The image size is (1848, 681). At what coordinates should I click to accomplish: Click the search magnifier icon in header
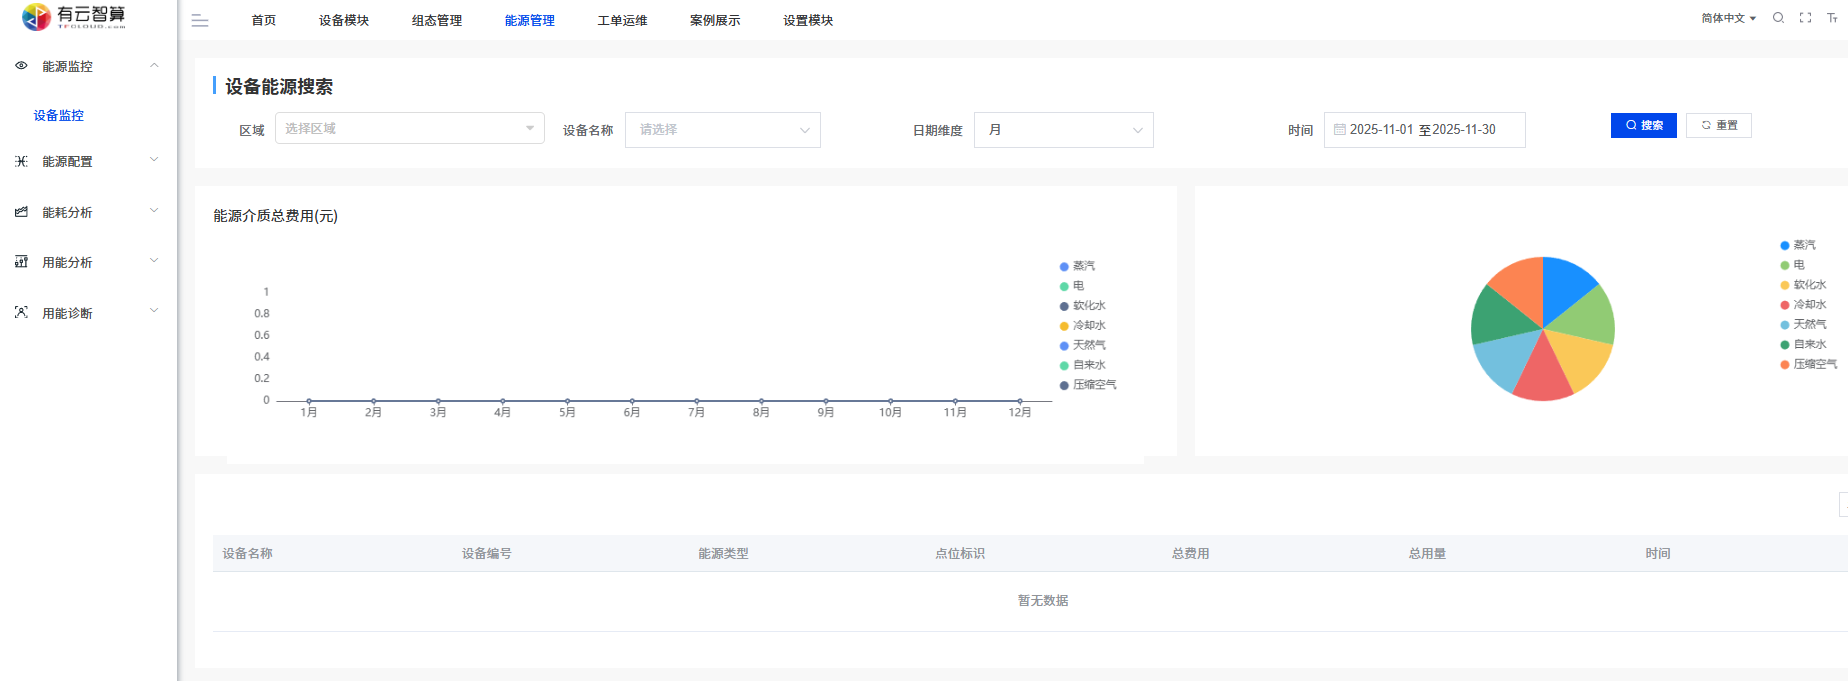coord(1778,18)
